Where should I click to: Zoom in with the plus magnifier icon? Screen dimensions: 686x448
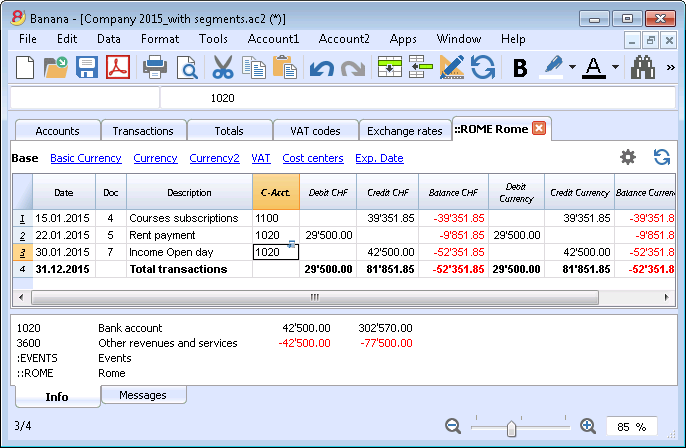coord(588,426)
